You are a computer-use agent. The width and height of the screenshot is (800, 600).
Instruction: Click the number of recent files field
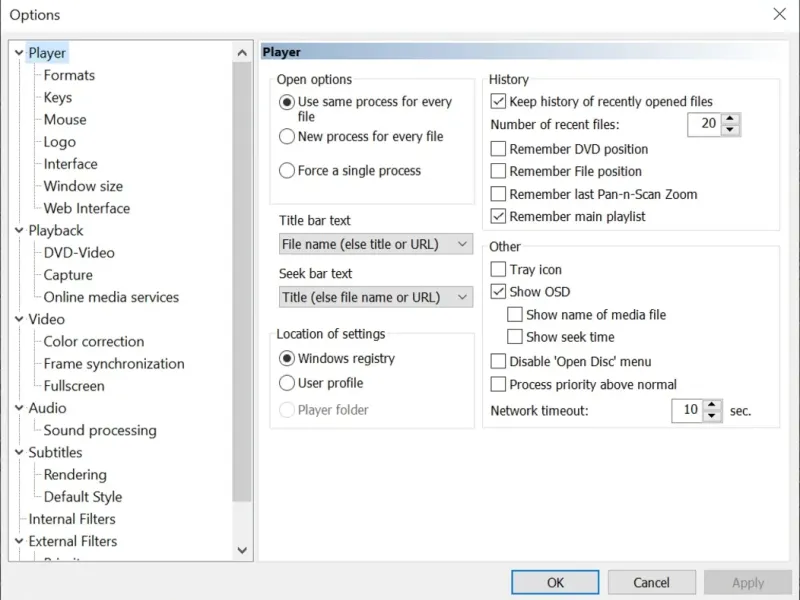(705, 124)
